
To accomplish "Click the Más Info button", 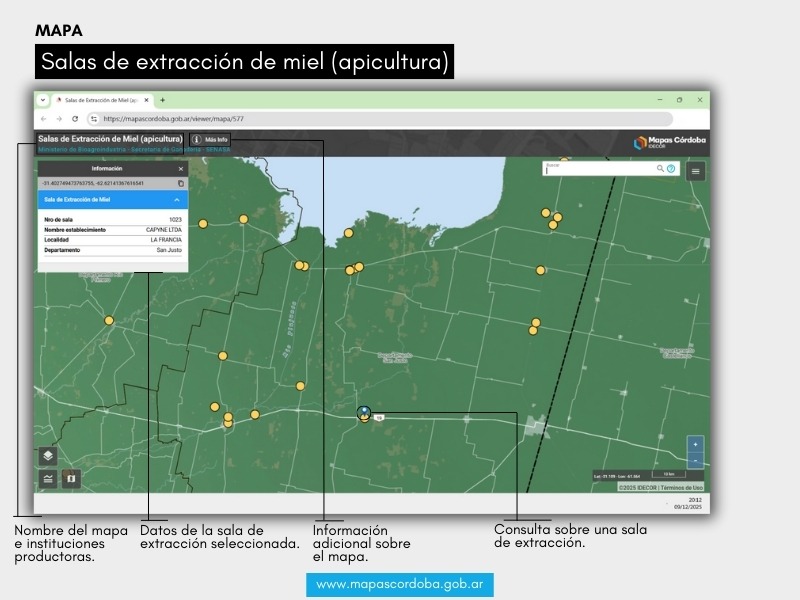I will (210, 140).
